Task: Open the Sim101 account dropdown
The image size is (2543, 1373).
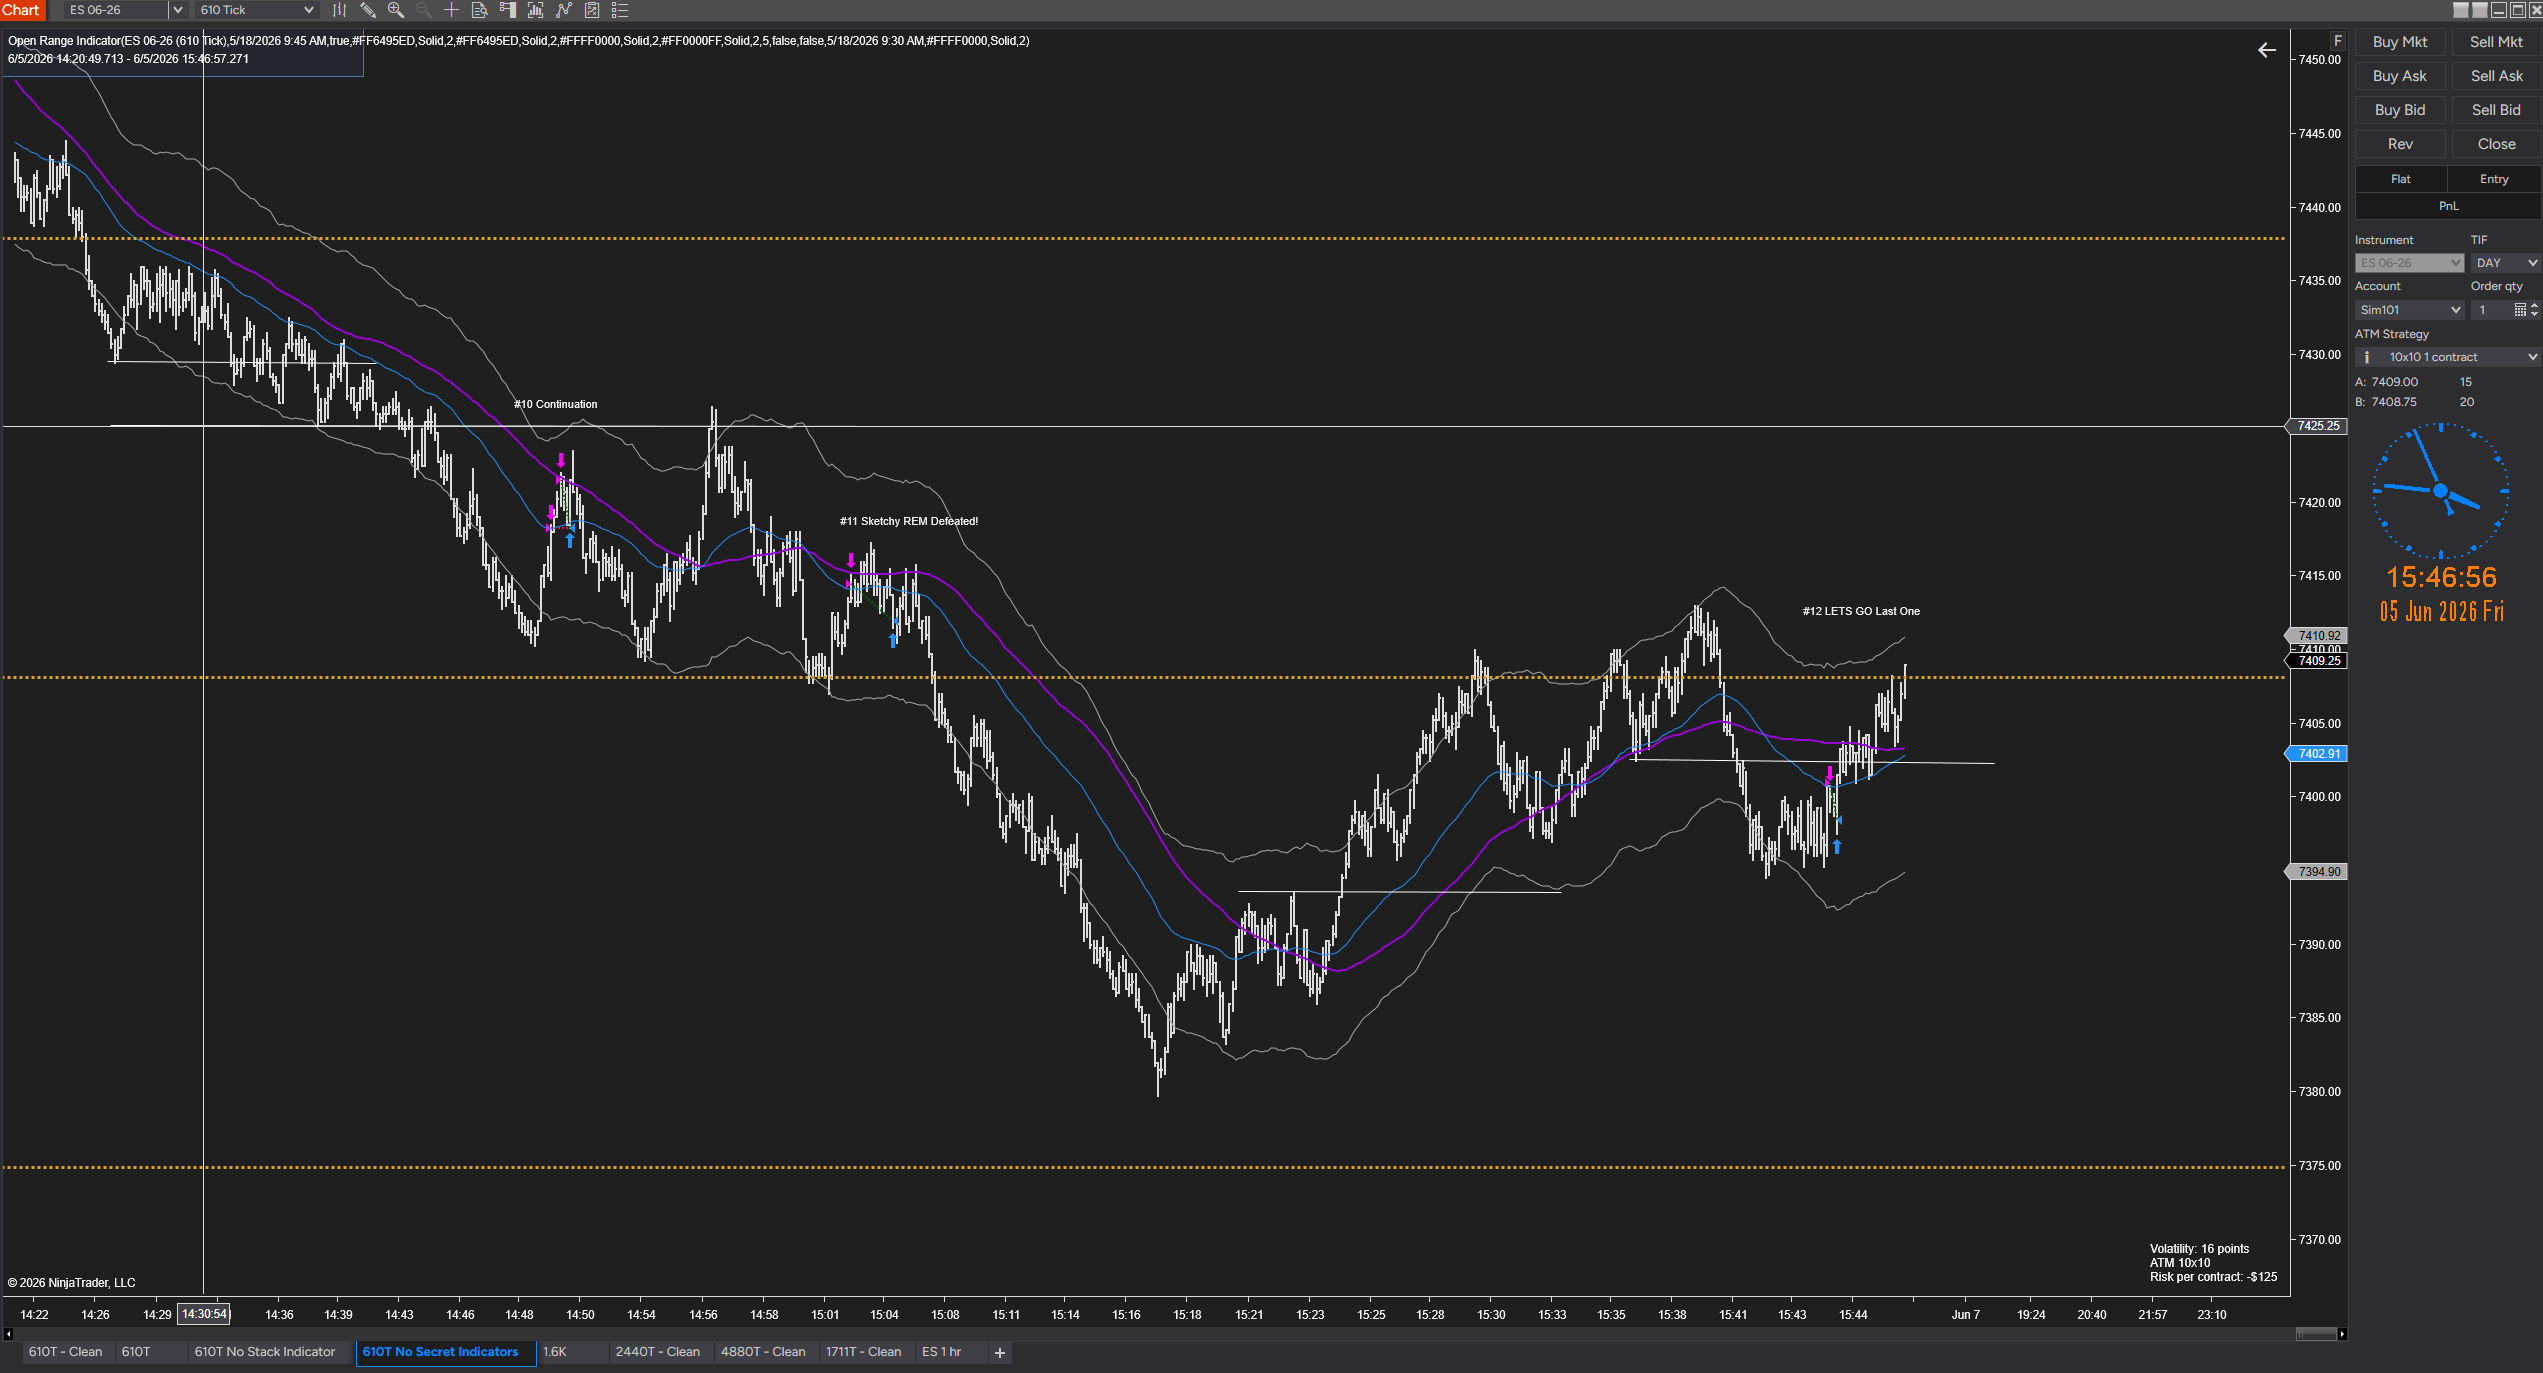Action: click(x=2409, y=310)
